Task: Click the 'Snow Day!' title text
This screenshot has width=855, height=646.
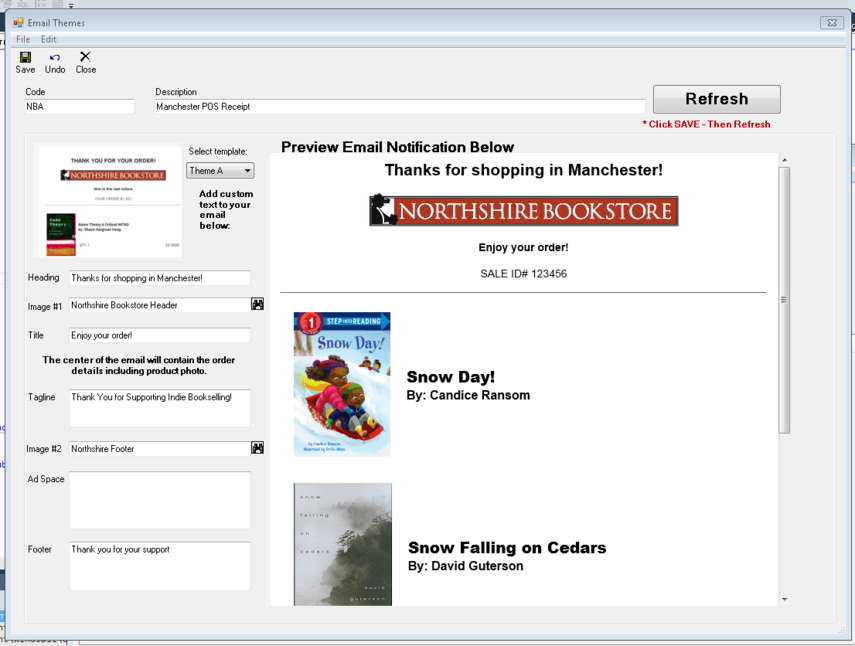Action: [451, 377]
